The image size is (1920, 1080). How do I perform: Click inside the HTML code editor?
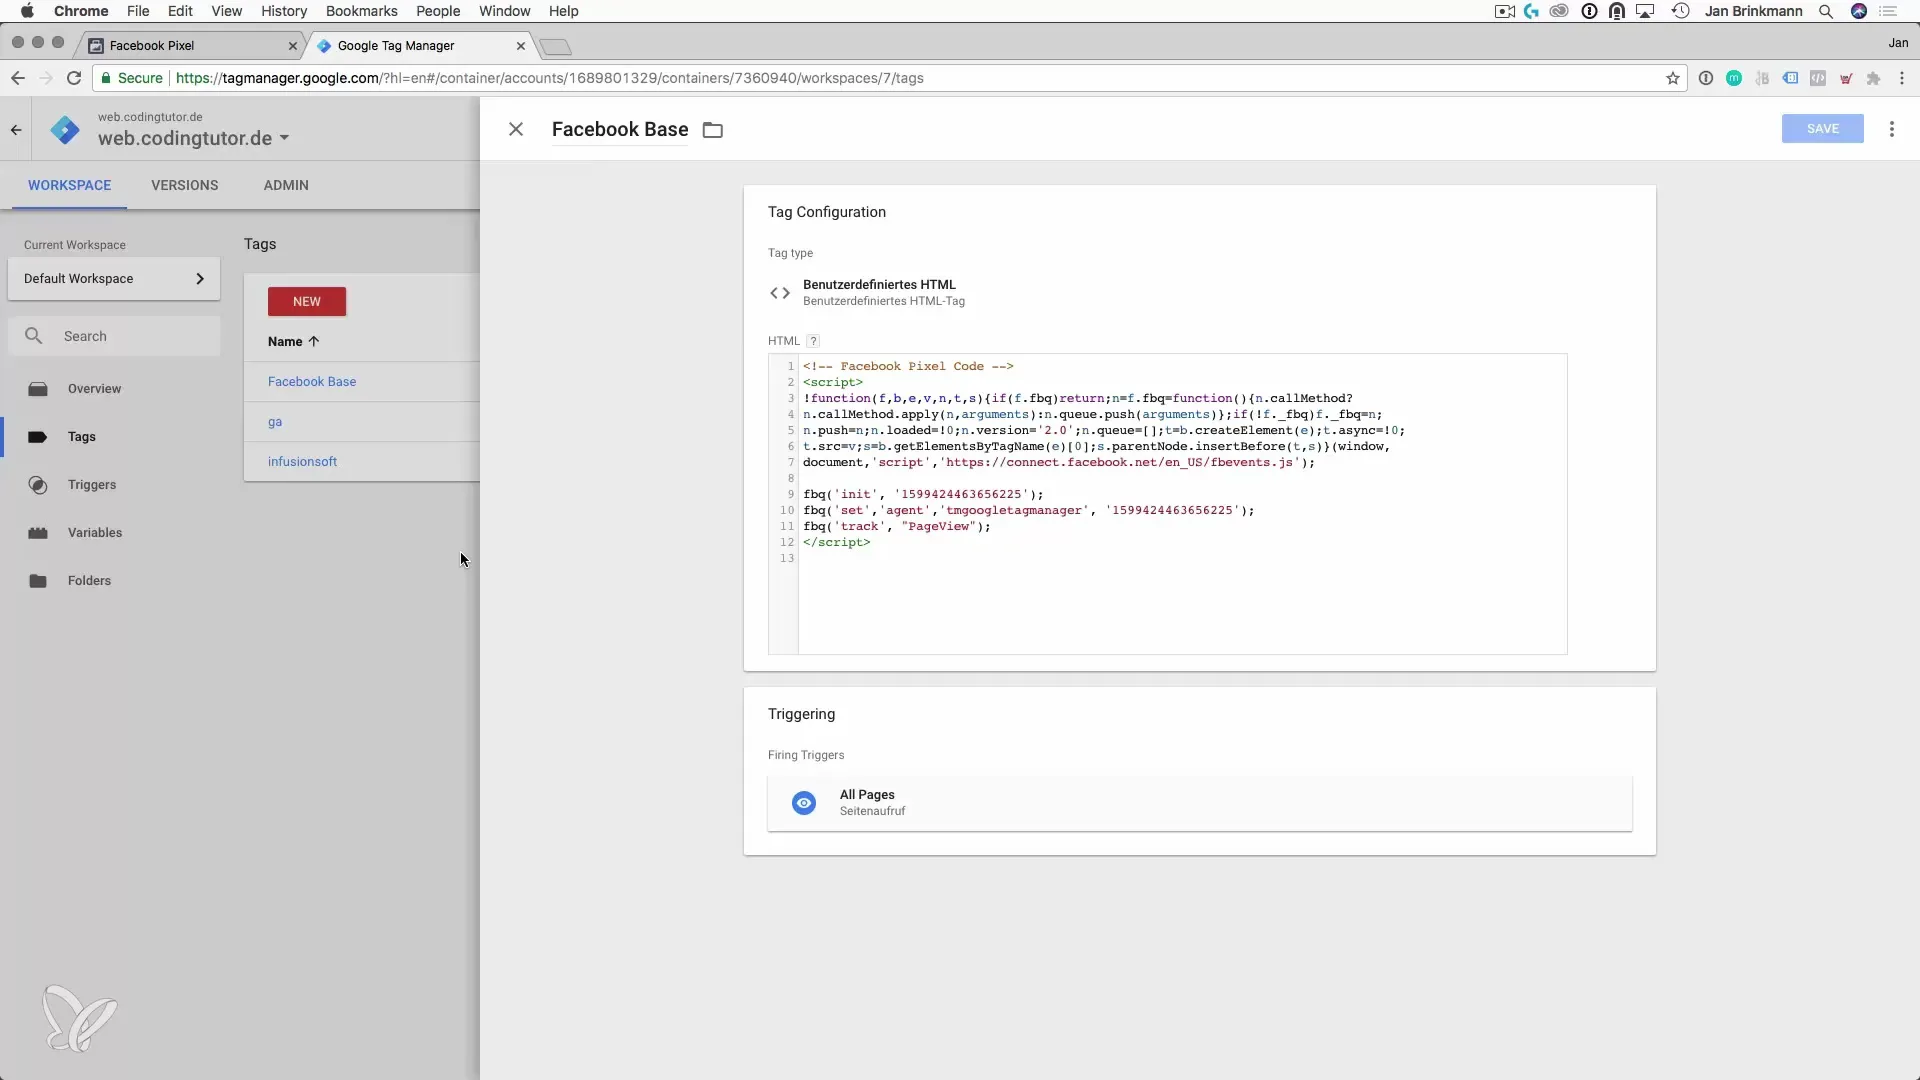click(x=1167, y=504)
